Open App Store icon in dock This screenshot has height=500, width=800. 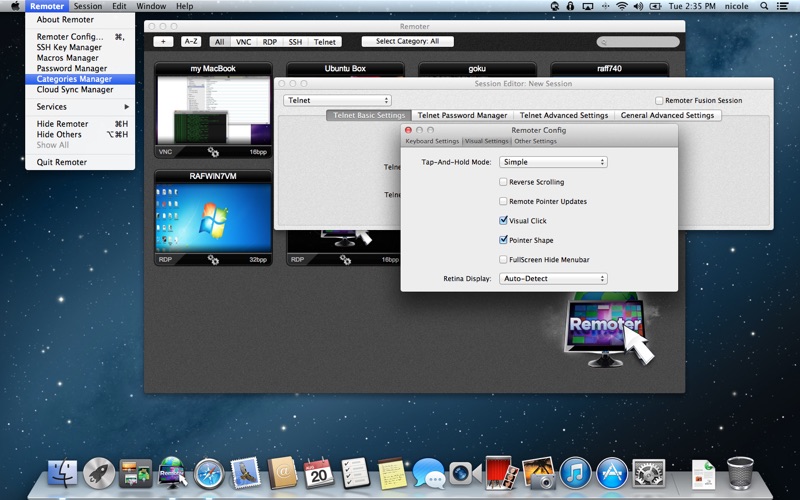pyautogui.click(x=612, y=473)
